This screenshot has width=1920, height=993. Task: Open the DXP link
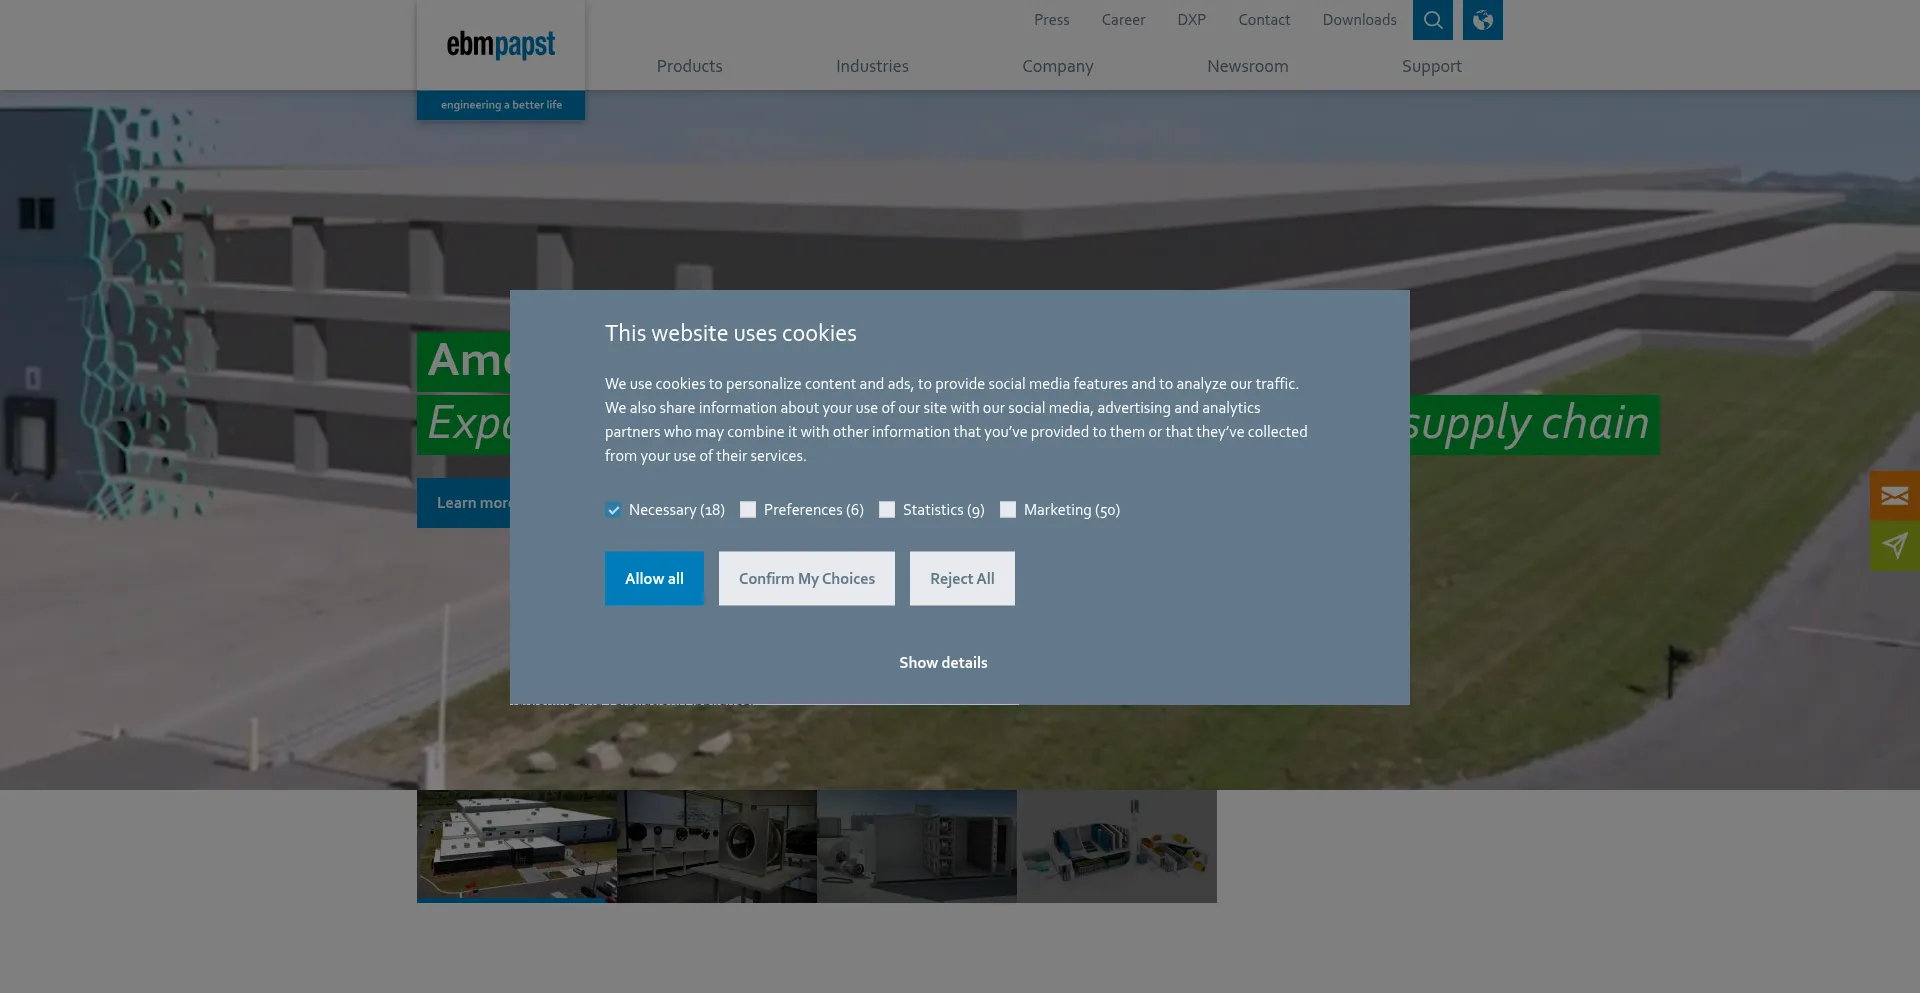click(1192, 20)
